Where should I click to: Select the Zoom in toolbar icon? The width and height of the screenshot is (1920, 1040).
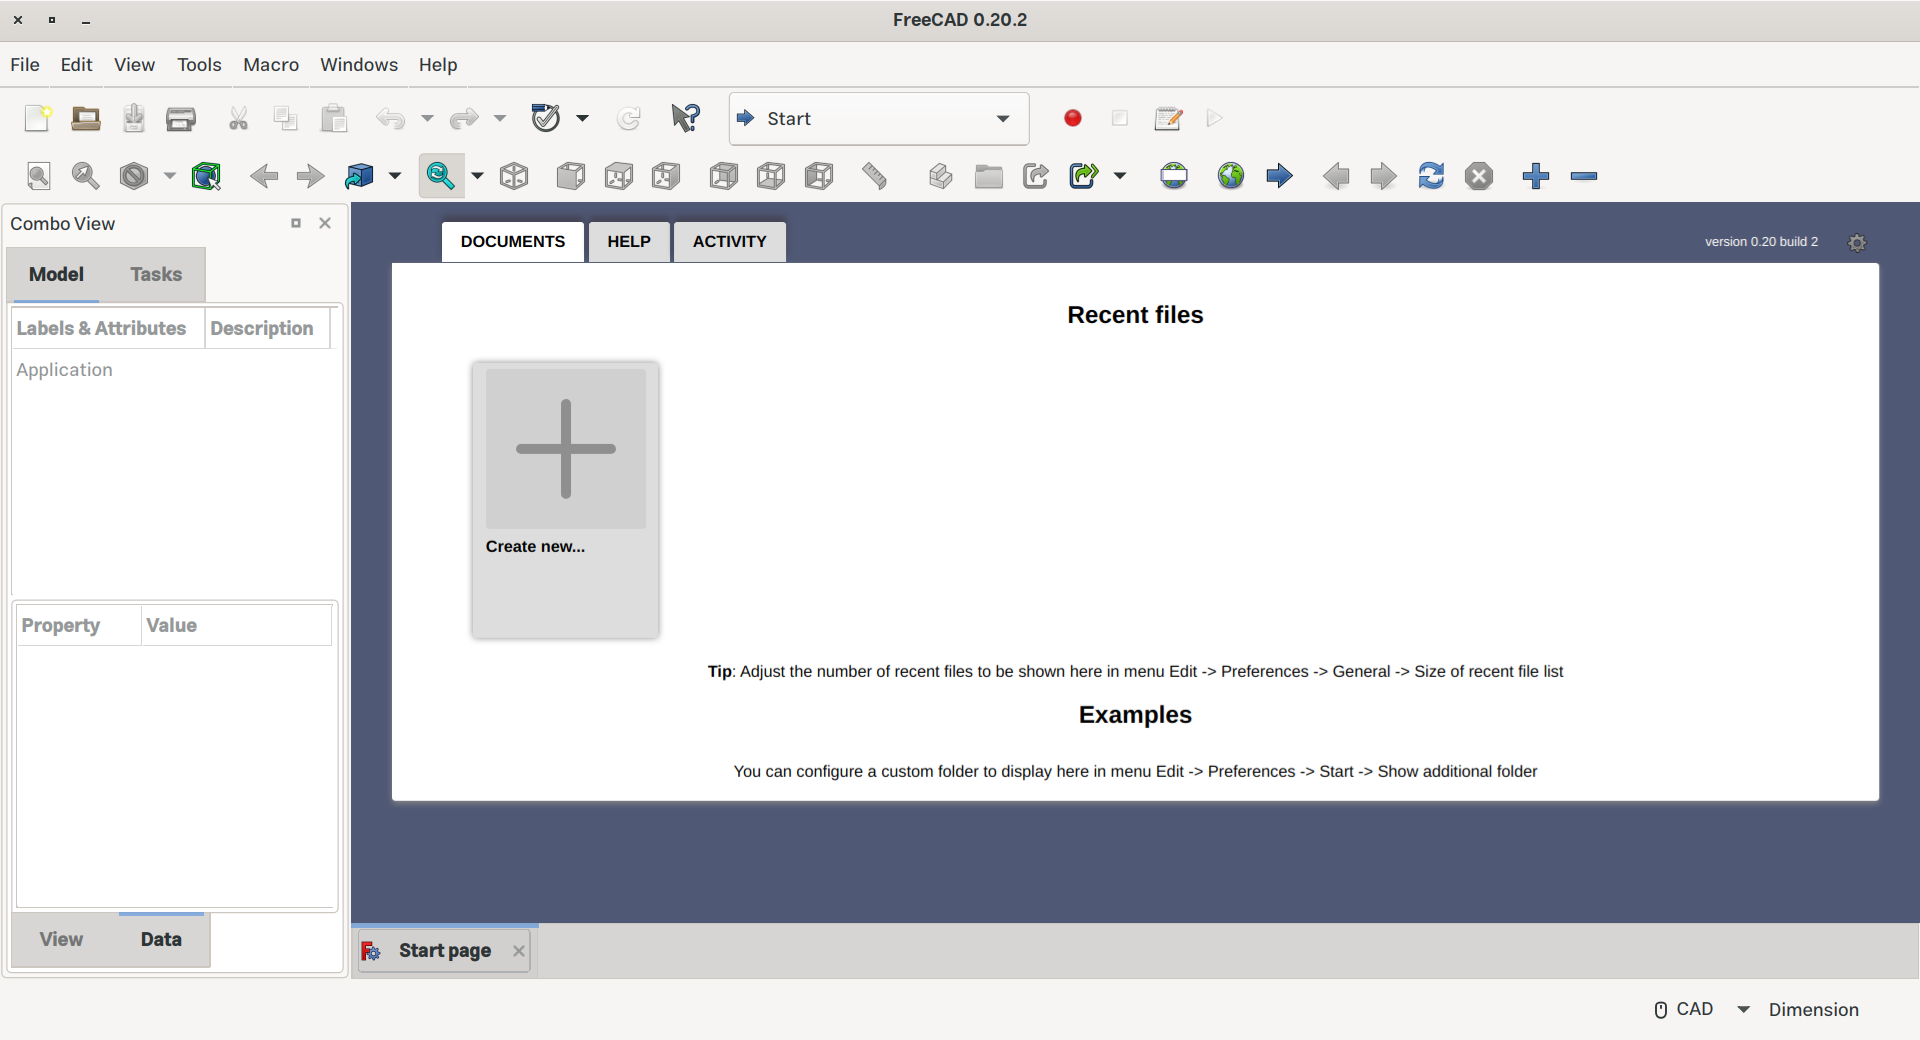[1535, 176]
